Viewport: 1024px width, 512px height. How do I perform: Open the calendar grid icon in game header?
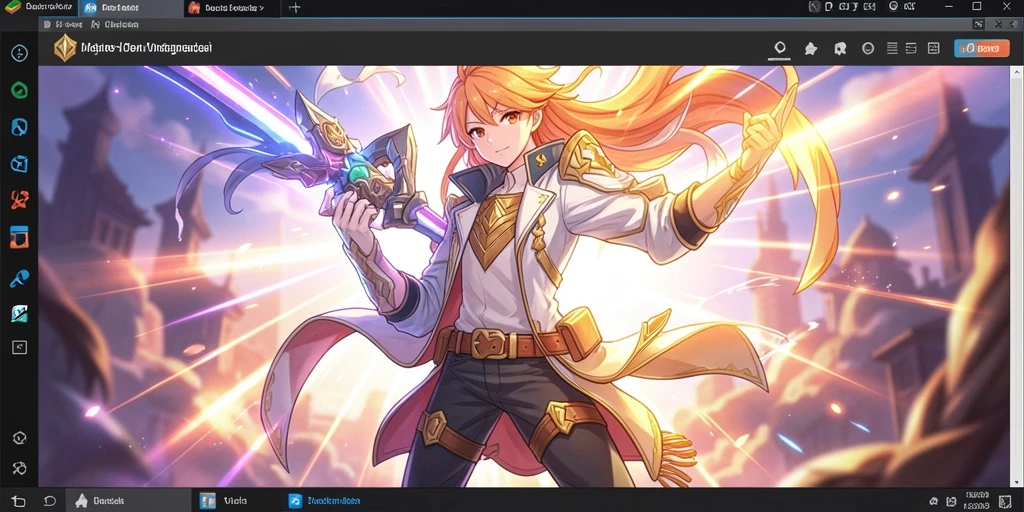[x=933, y=48]
